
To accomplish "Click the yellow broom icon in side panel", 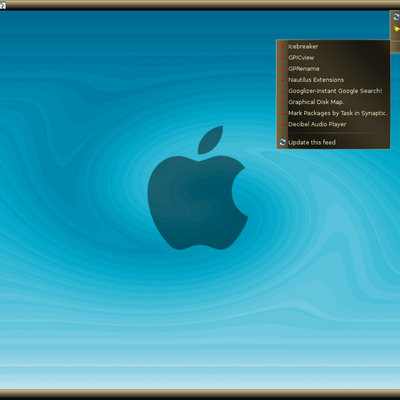I will pyautogui.click(x=396, y=29).
